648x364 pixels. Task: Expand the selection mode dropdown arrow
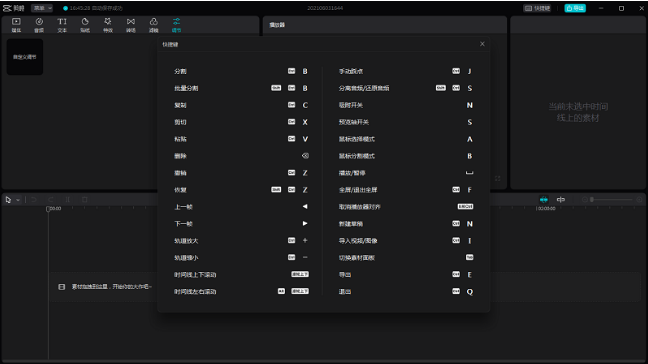pos(18,200)
